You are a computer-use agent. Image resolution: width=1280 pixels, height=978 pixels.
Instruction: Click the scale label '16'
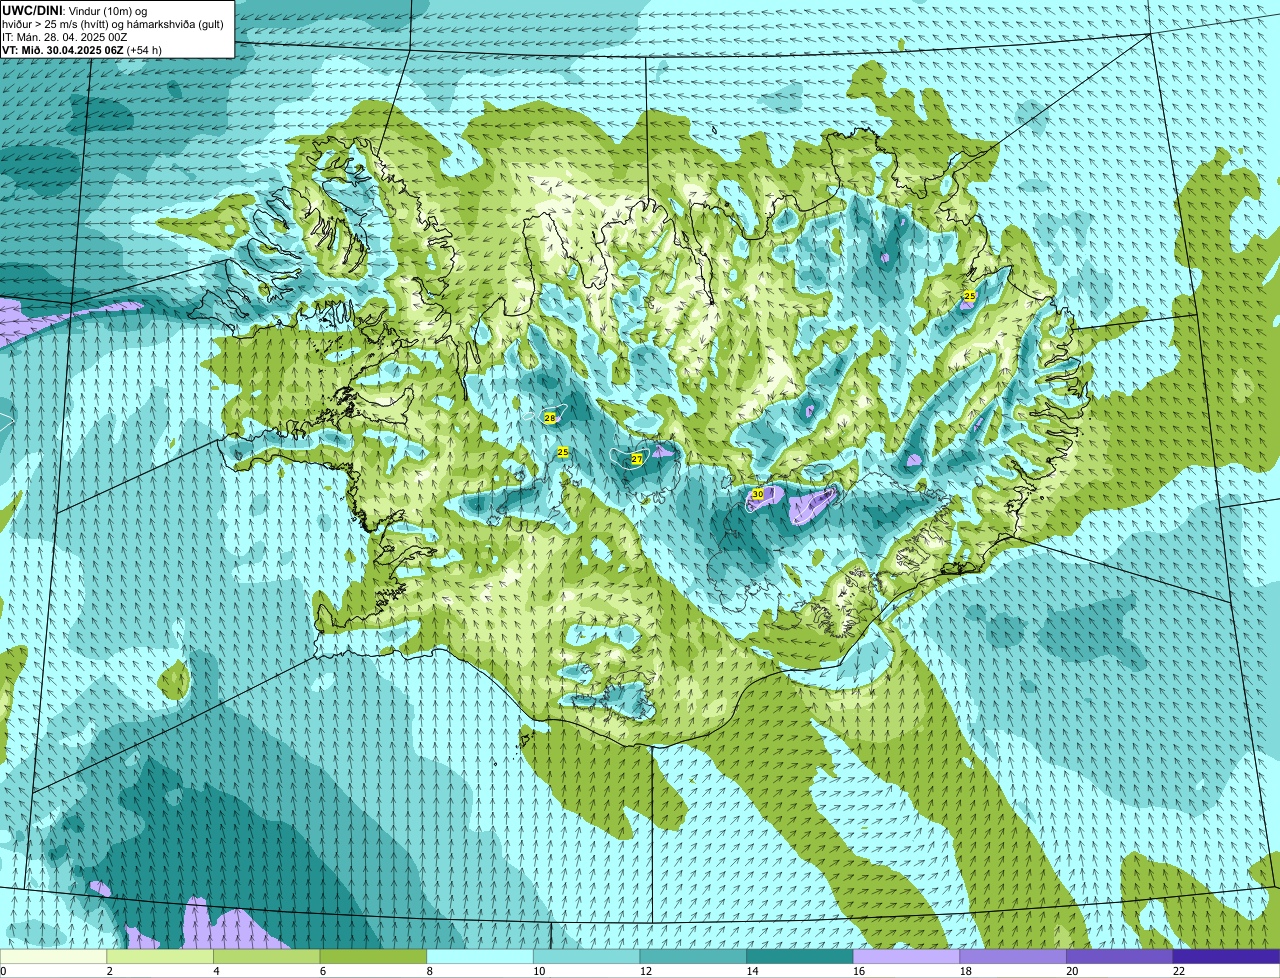(859, 971)
